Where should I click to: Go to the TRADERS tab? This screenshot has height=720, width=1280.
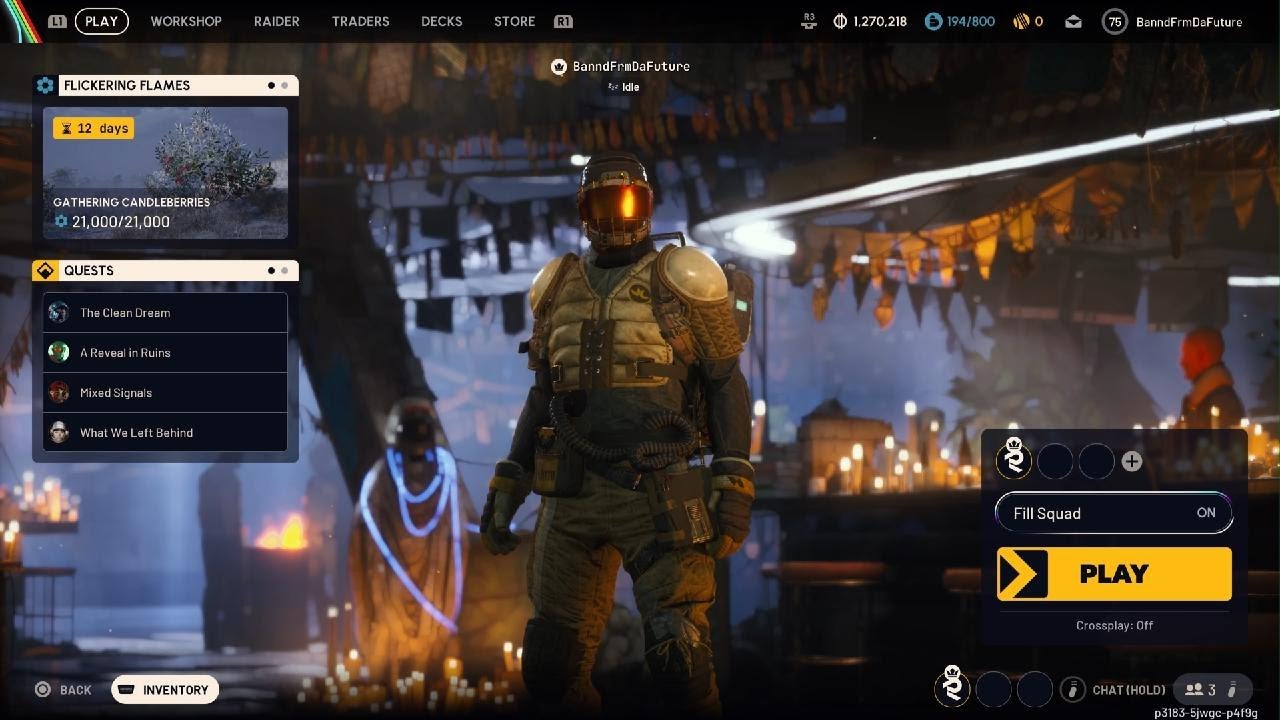pos(360,21)
